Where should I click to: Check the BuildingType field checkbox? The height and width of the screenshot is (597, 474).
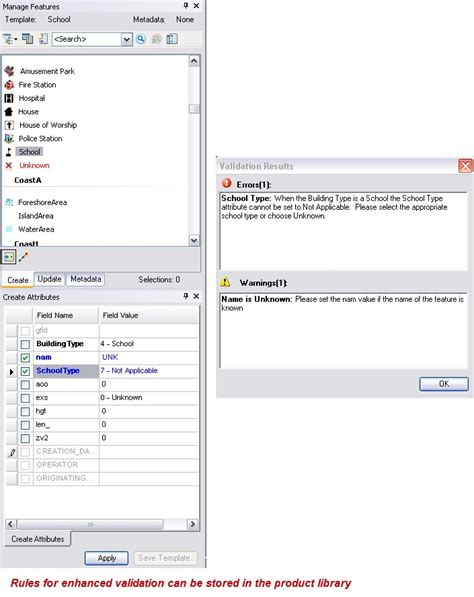[x=25, y=344]
